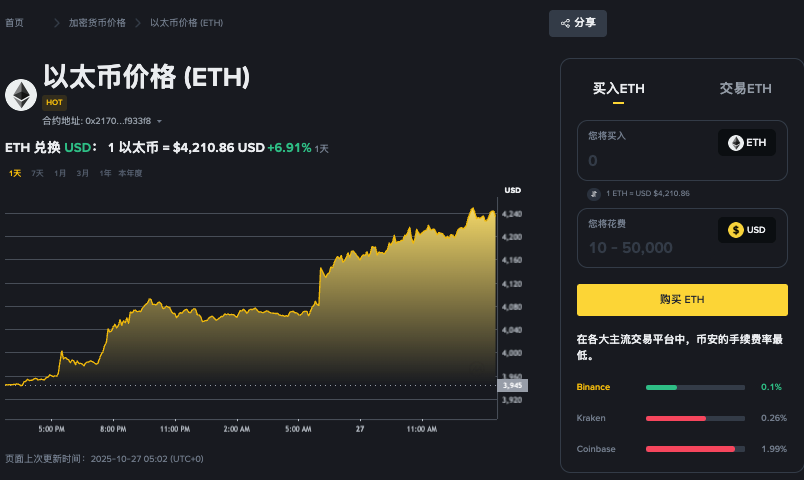Select the 本年度 chart timeframe
The image size is (804, 480).
(130, 173)
